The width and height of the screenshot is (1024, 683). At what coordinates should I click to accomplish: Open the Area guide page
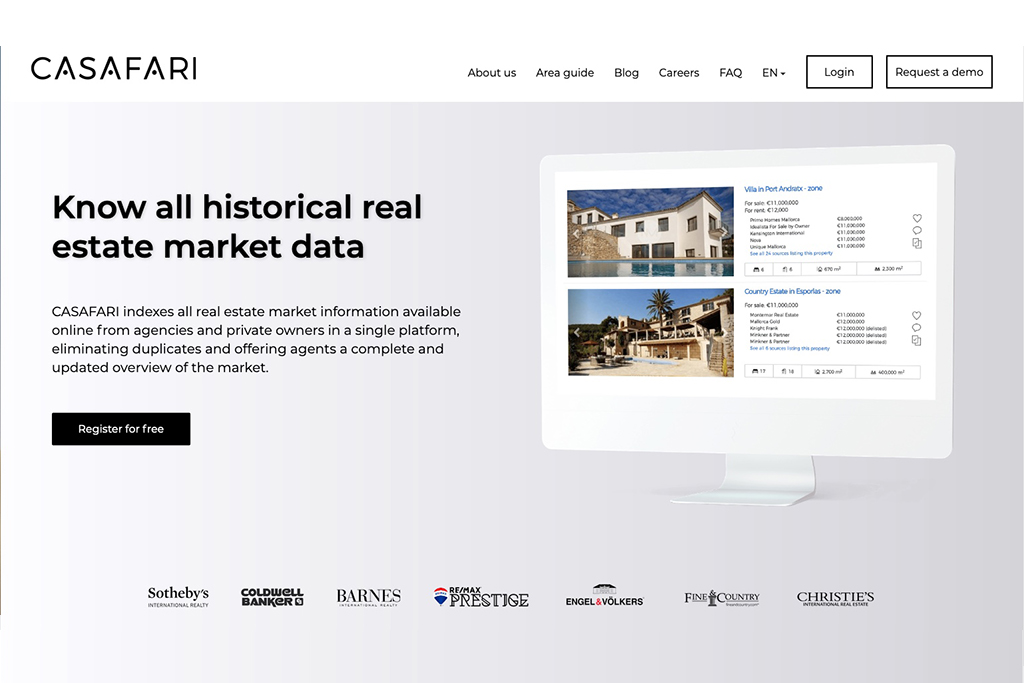click(565, 72)
